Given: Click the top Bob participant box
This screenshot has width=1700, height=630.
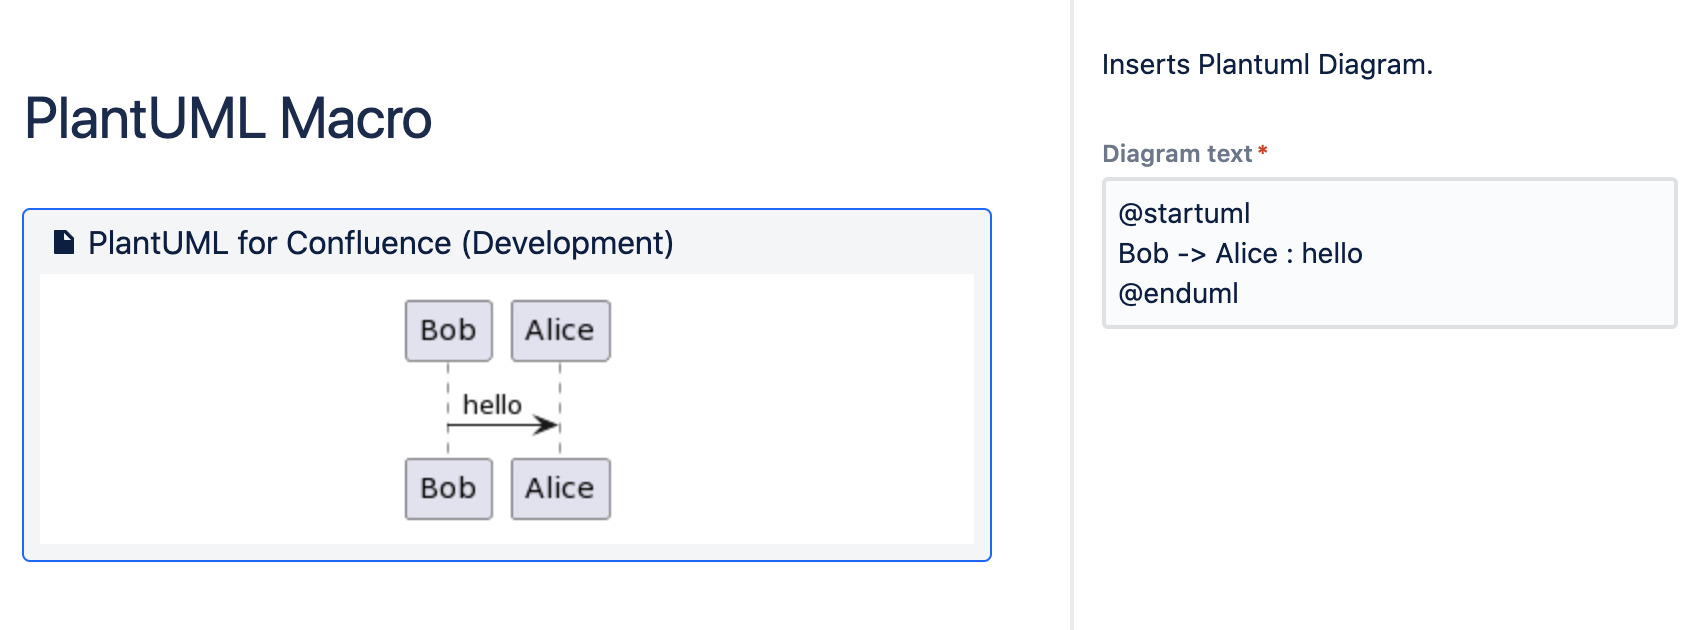Looking at the screenshot, I should (448, 330).
